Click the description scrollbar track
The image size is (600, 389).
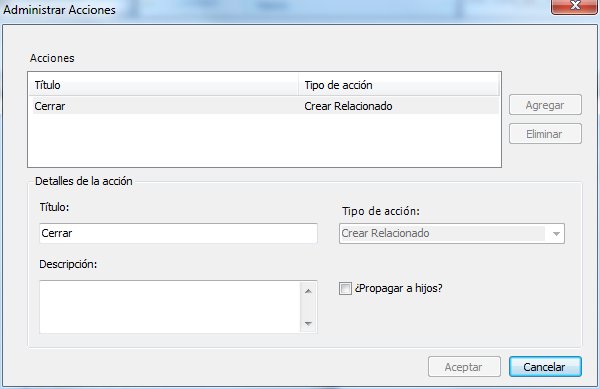(x=308, y=308)
